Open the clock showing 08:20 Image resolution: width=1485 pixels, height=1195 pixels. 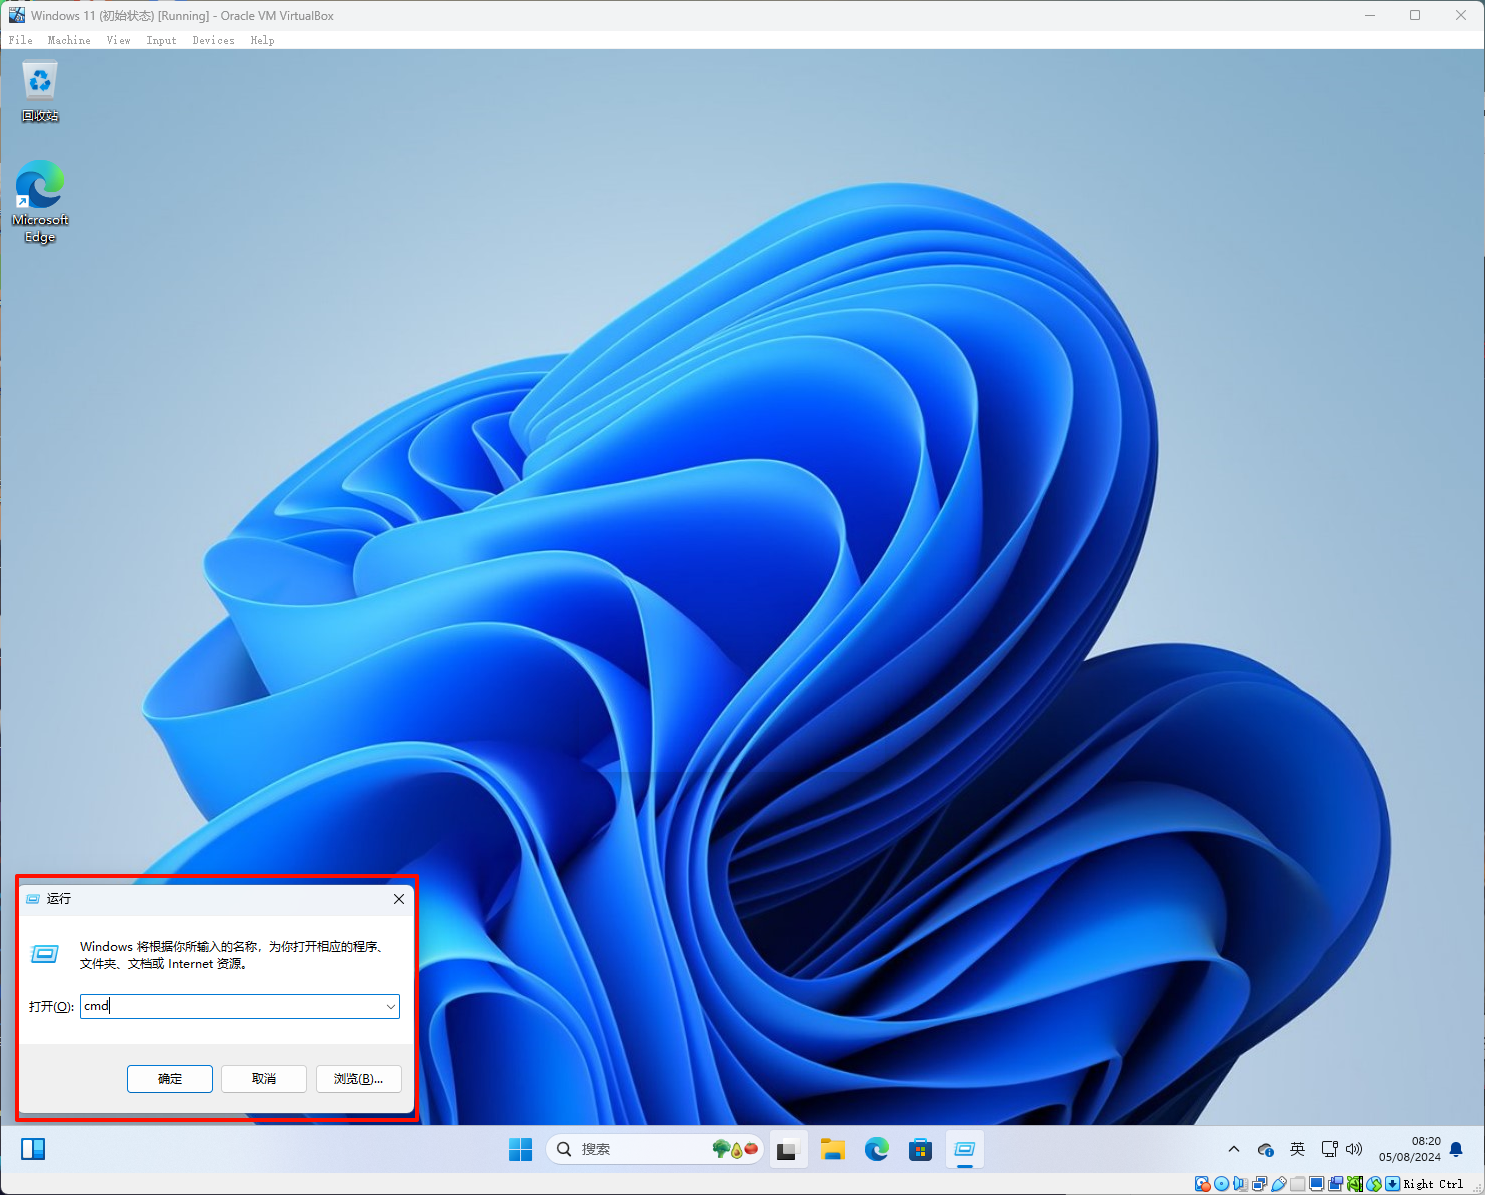[1410, 1149]
